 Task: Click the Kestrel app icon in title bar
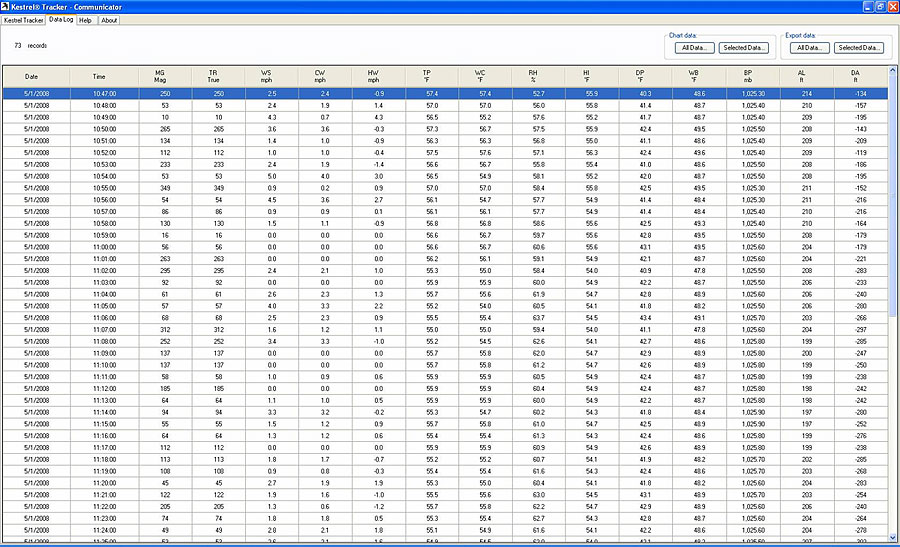[x=5, y=7]
